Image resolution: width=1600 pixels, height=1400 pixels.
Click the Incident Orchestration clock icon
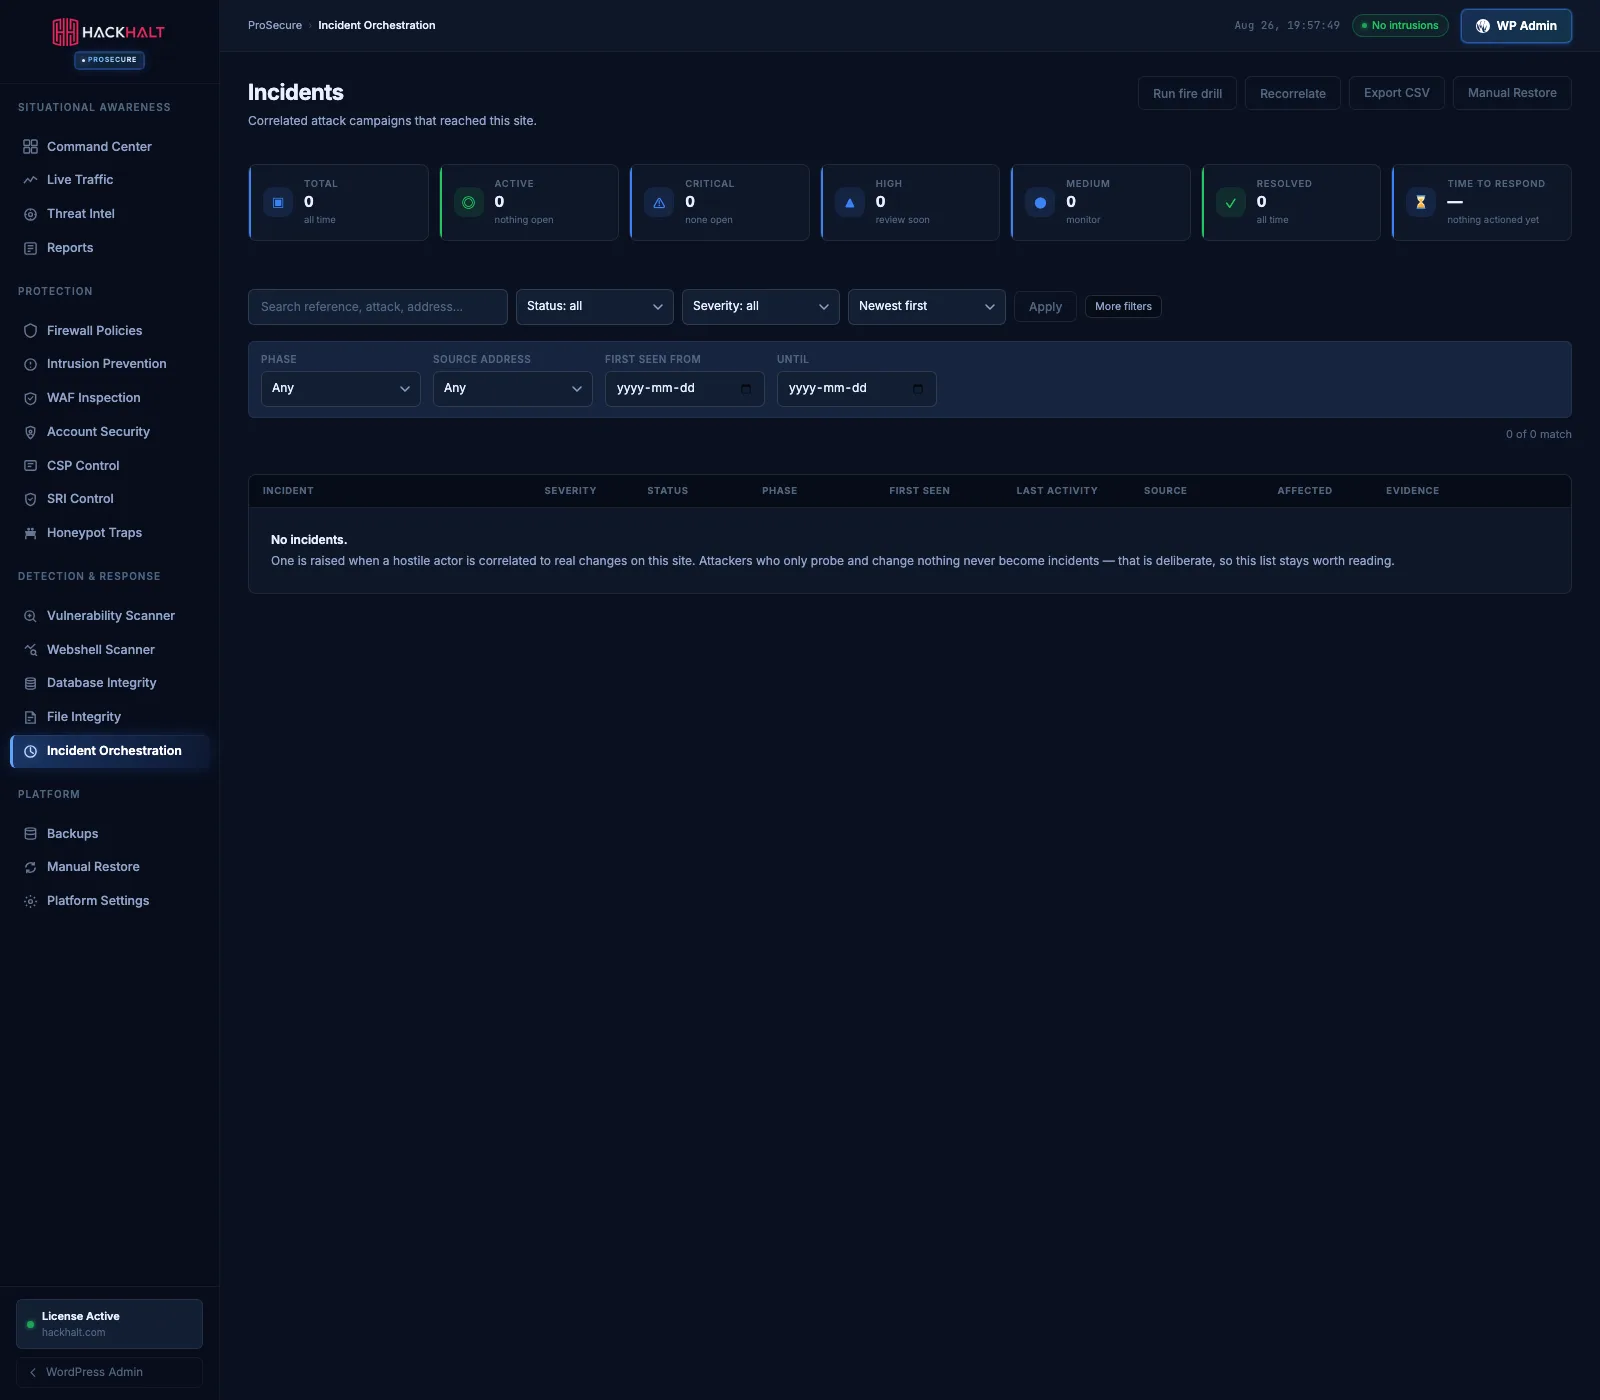(30, 751)
